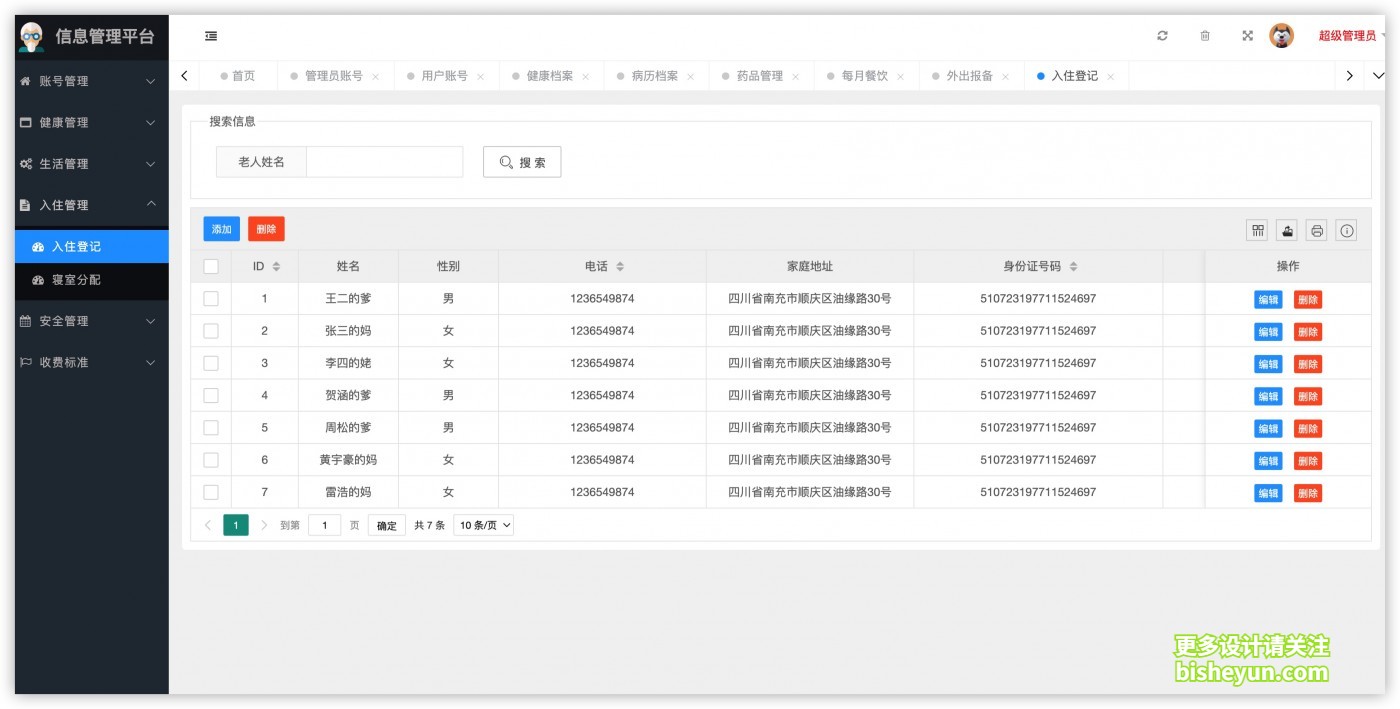Click the info icon above table

1347,231
